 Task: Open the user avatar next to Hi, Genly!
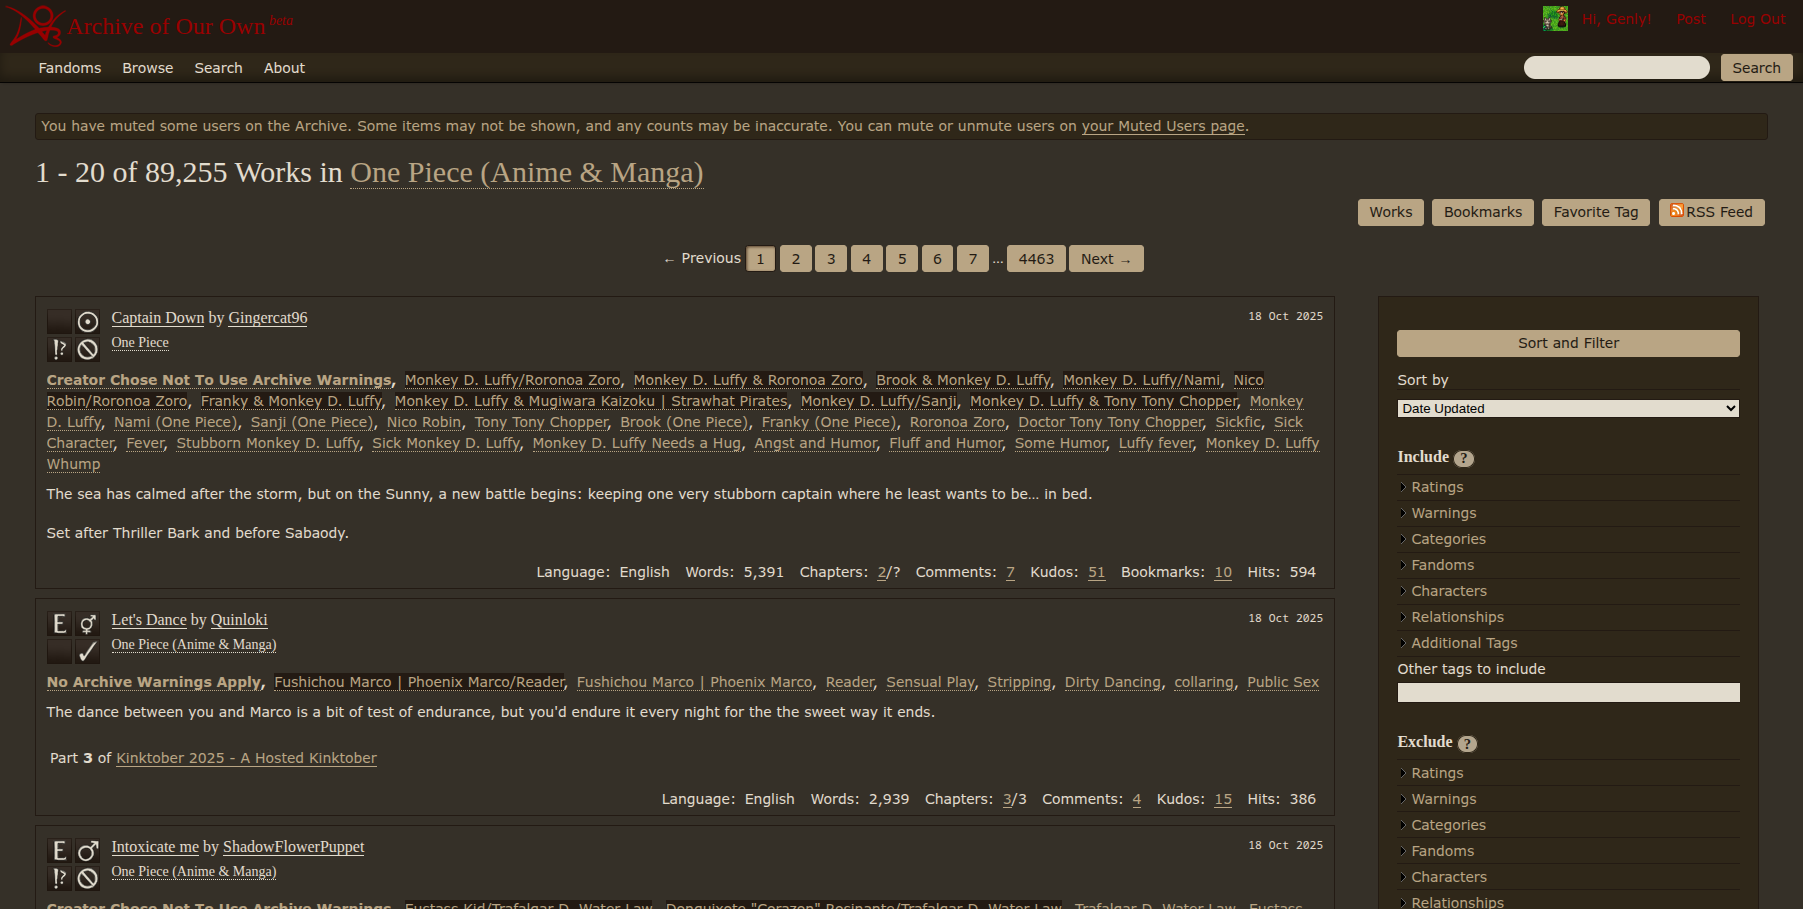[x=1555, y=19]
